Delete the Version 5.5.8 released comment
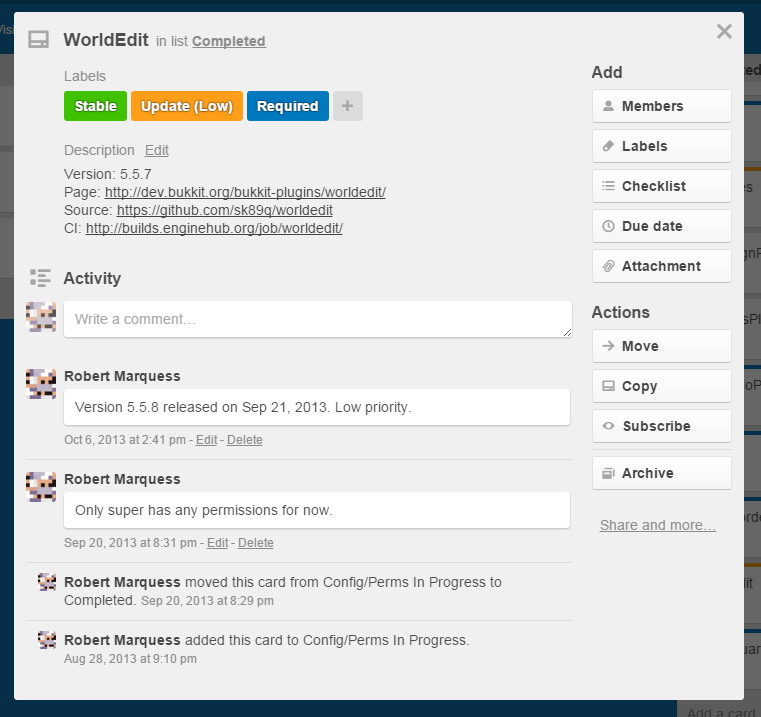 [244, 440]
